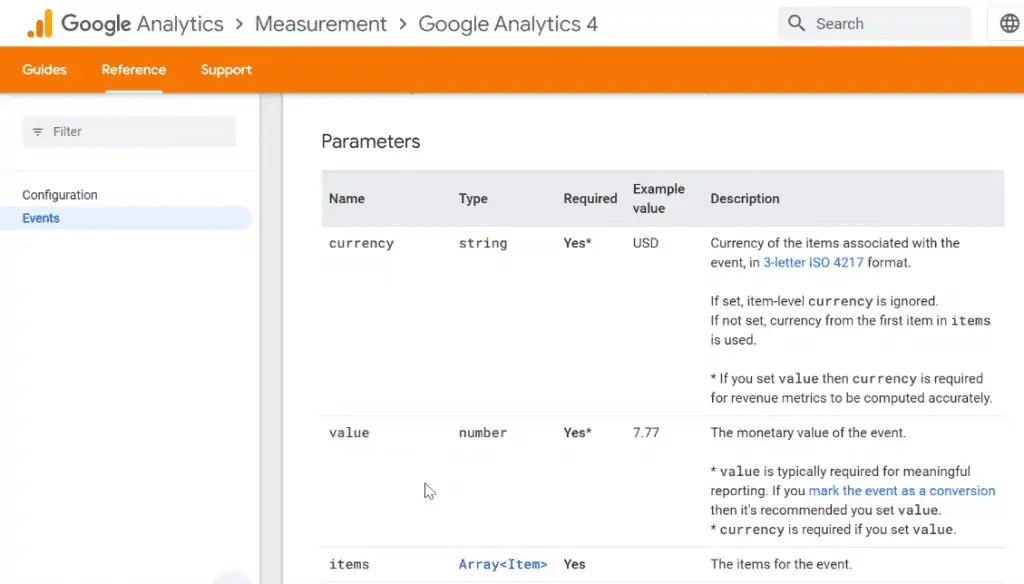Click 'If set, item-level currency is ignored.' text

coord(824,301)
